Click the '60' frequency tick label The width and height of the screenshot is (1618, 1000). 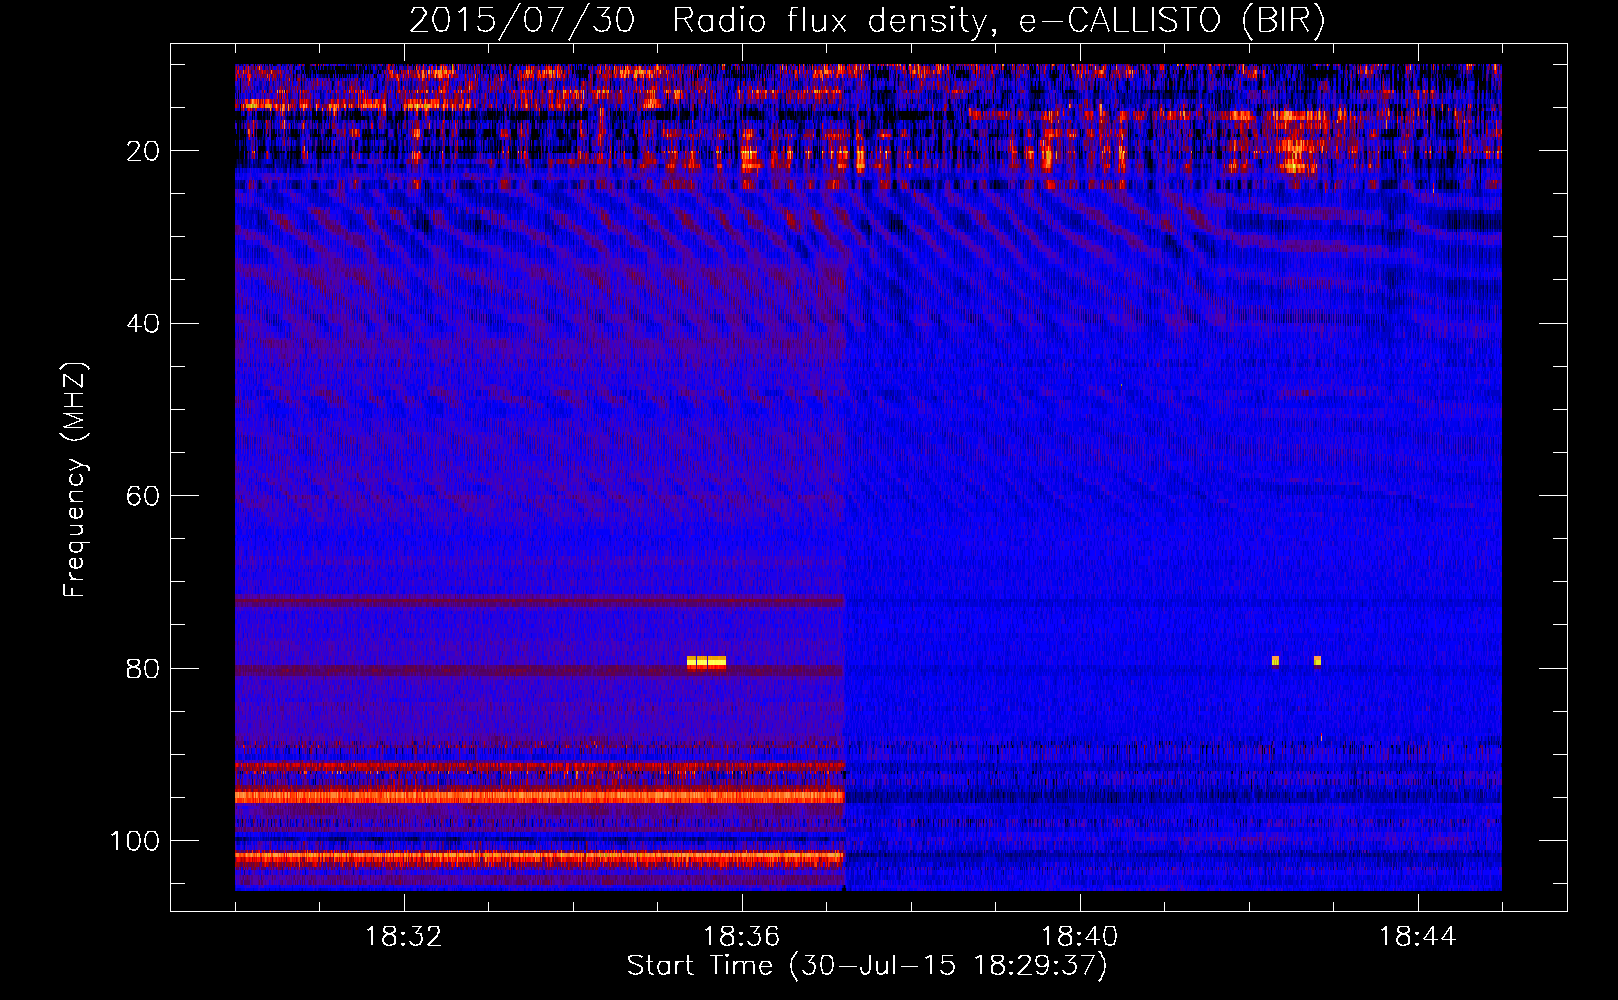click(x=144, y=496)
